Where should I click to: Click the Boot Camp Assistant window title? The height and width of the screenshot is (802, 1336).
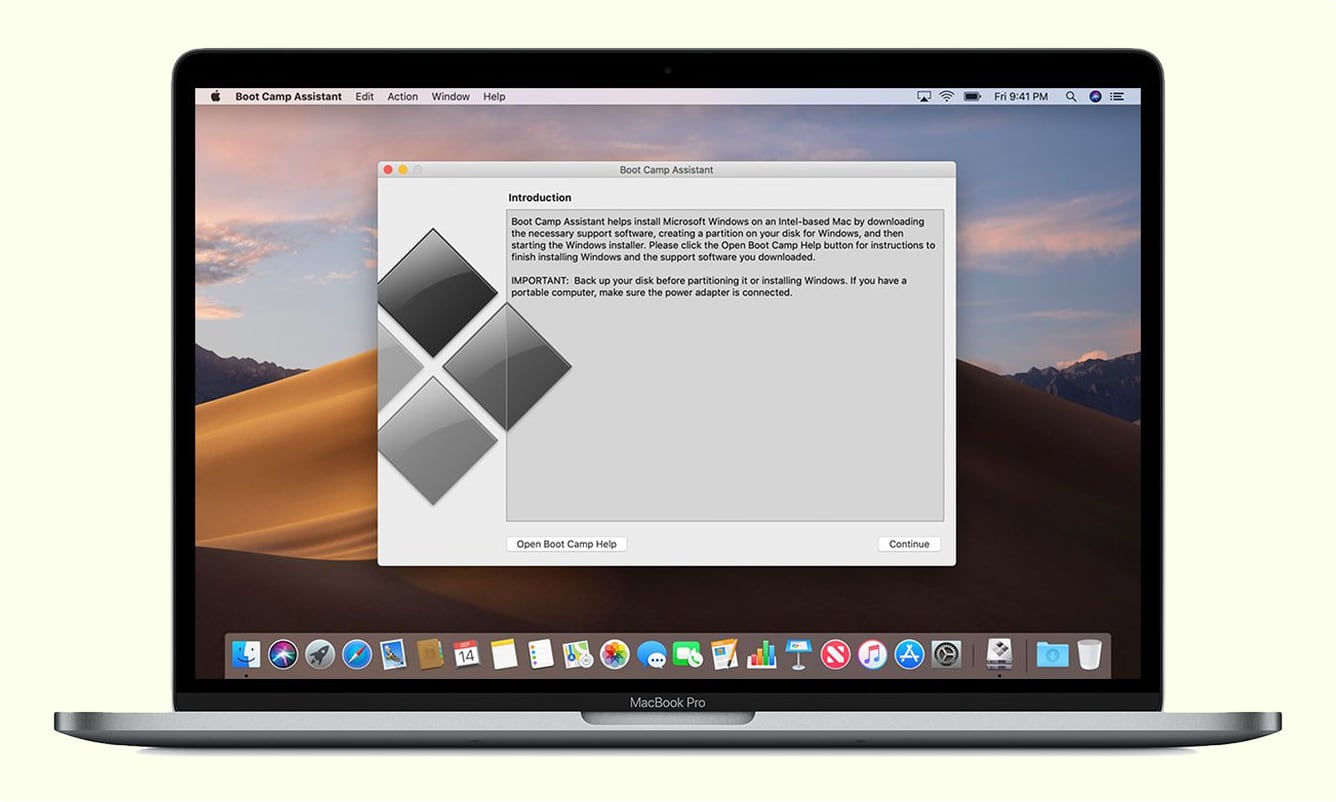pyautogui.click(x=667, y=170)
